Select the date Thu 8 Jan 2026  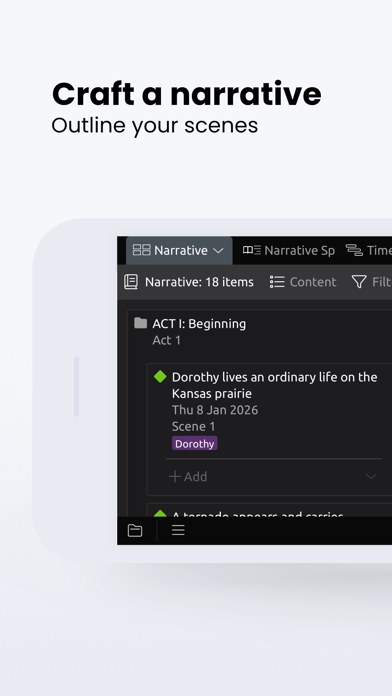pos(215,410)
